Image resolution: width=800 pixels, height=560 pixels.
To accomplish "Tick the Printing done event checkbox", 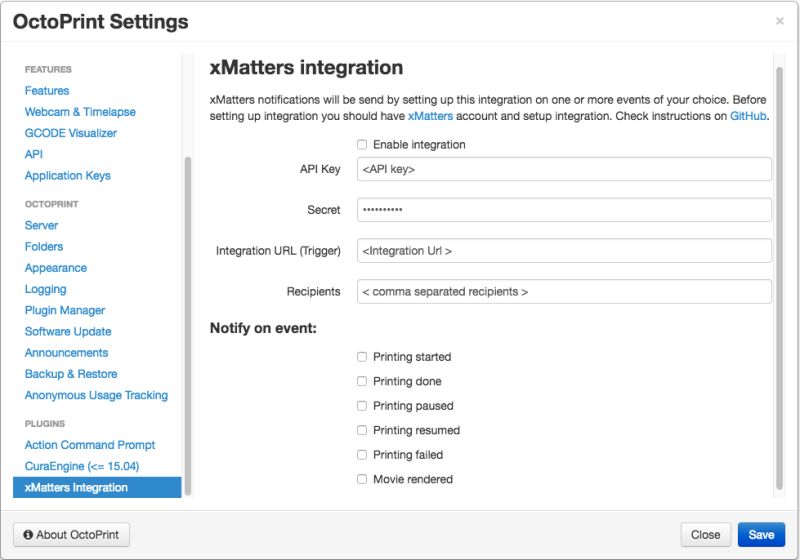I will pos(362,381).
